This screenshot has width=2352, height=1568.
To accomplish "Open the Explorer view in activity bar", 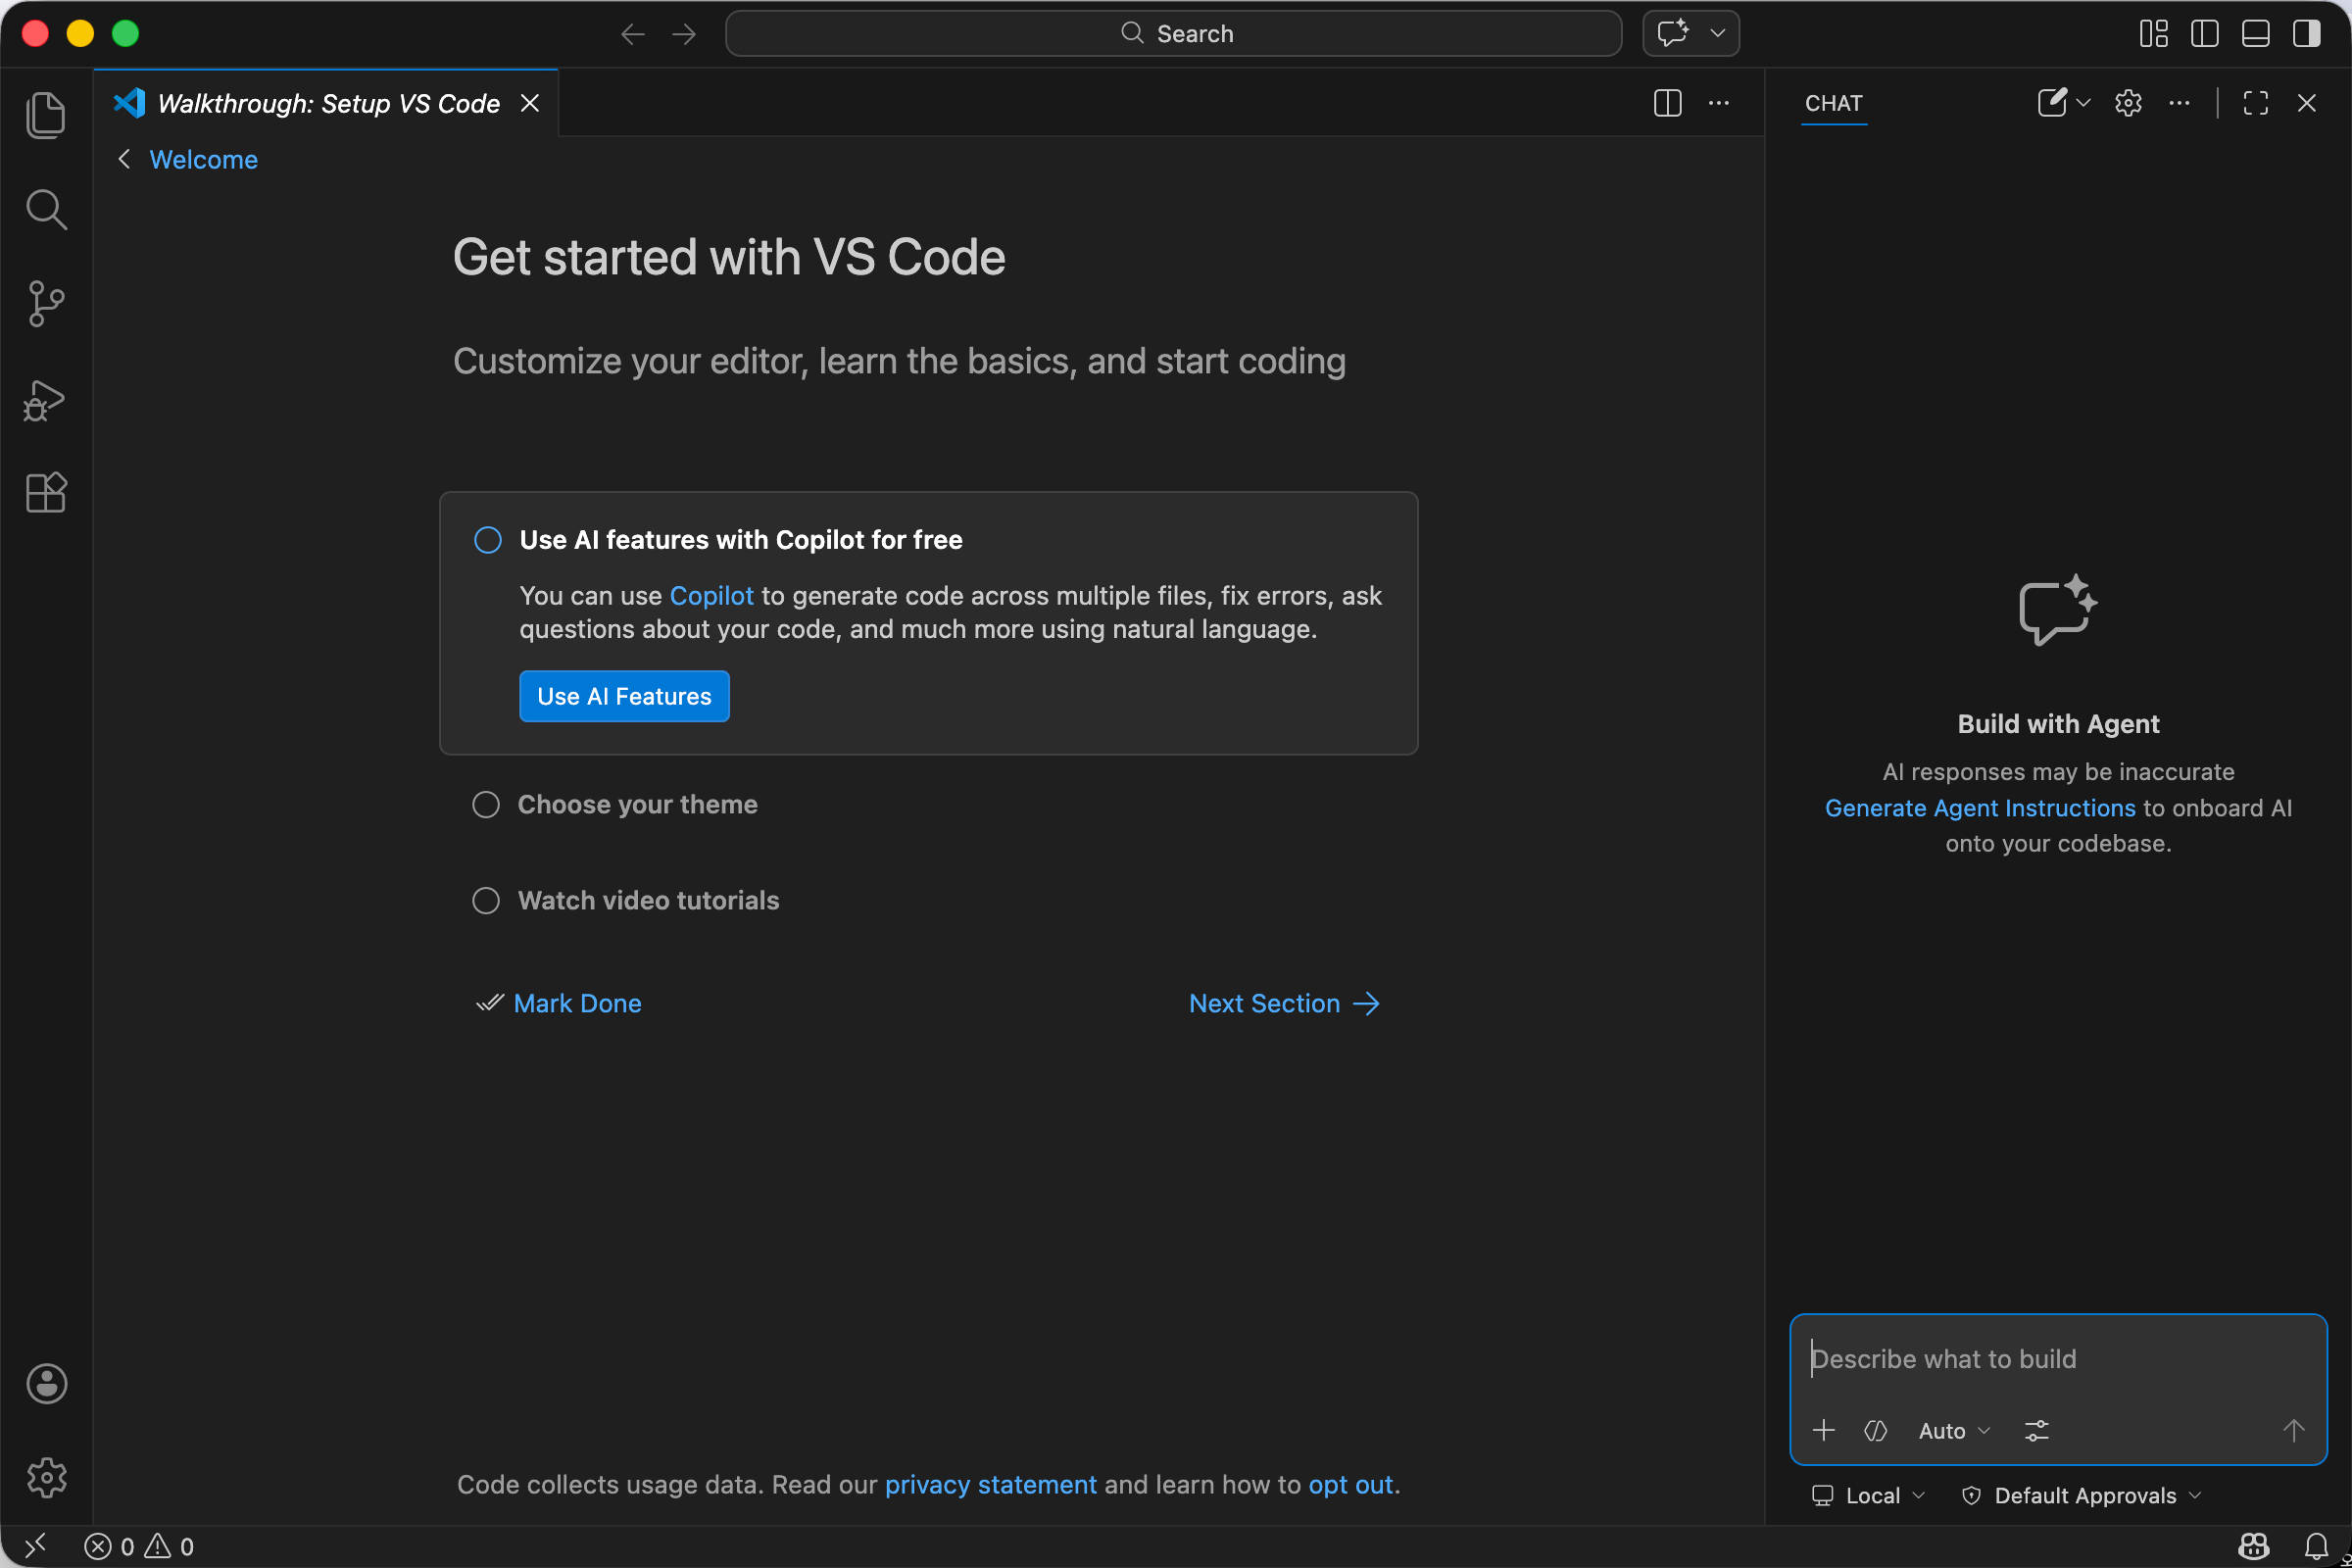I will (46, 115).
